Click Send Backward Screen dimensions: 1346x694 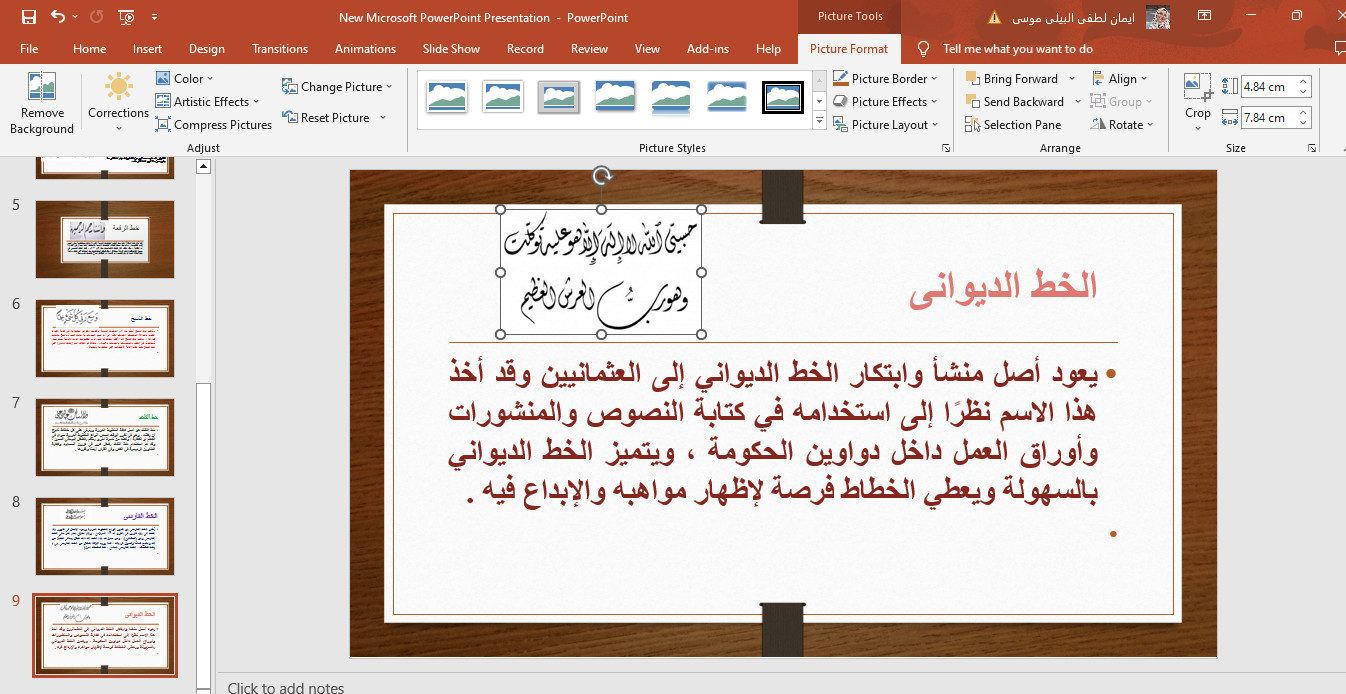click(x=1014, y=101)
